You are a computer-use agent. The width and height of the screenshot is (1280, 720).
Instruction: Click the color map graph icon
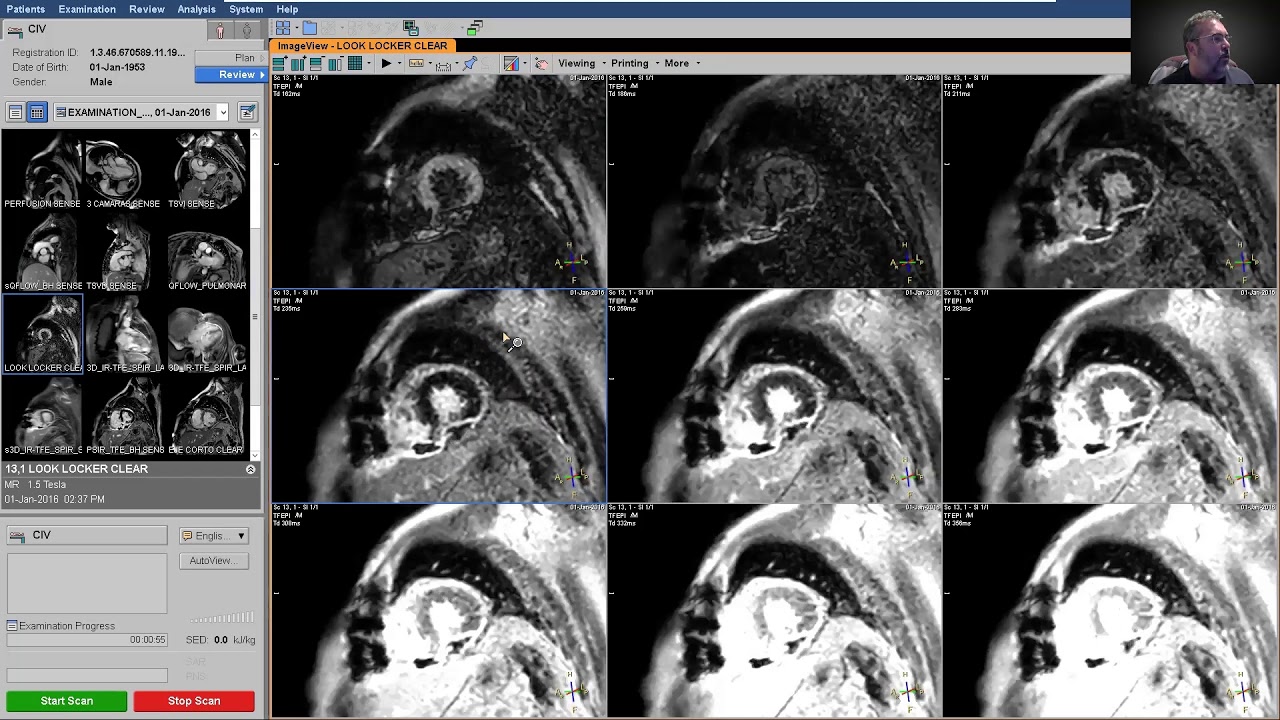(x=511, y=63)
